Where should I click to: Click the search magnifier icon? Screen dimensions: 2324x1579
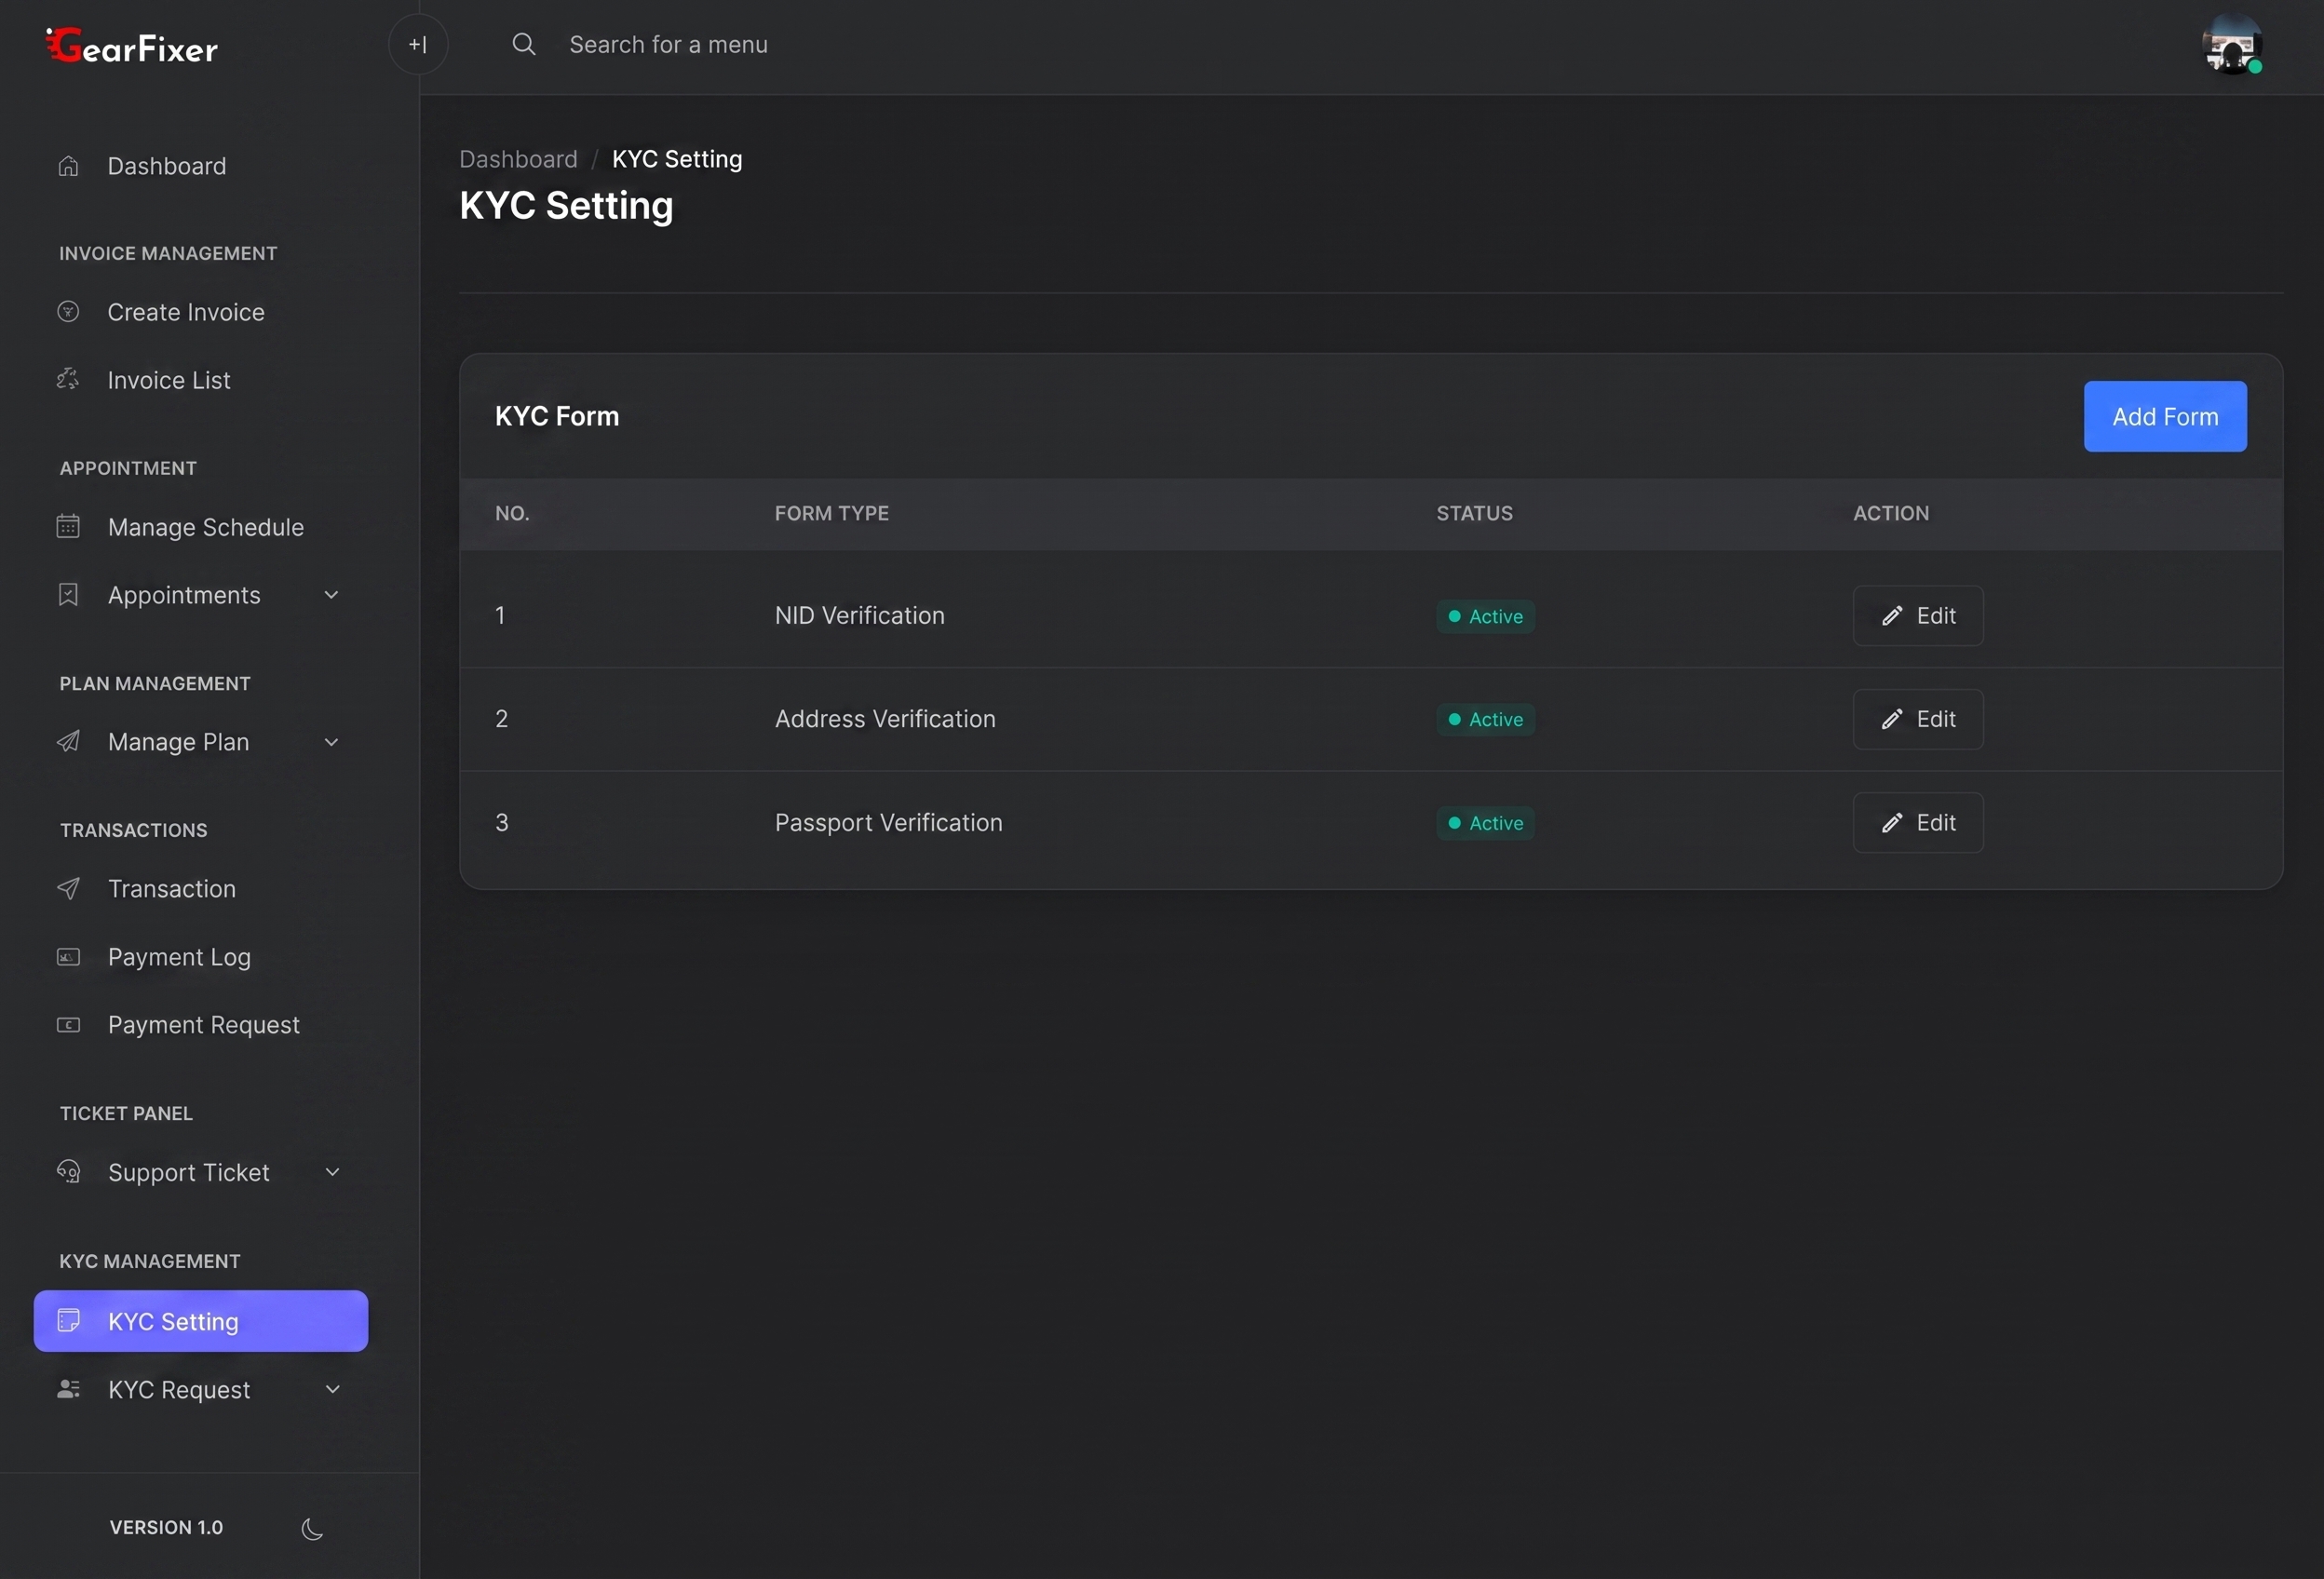[524, 44]
